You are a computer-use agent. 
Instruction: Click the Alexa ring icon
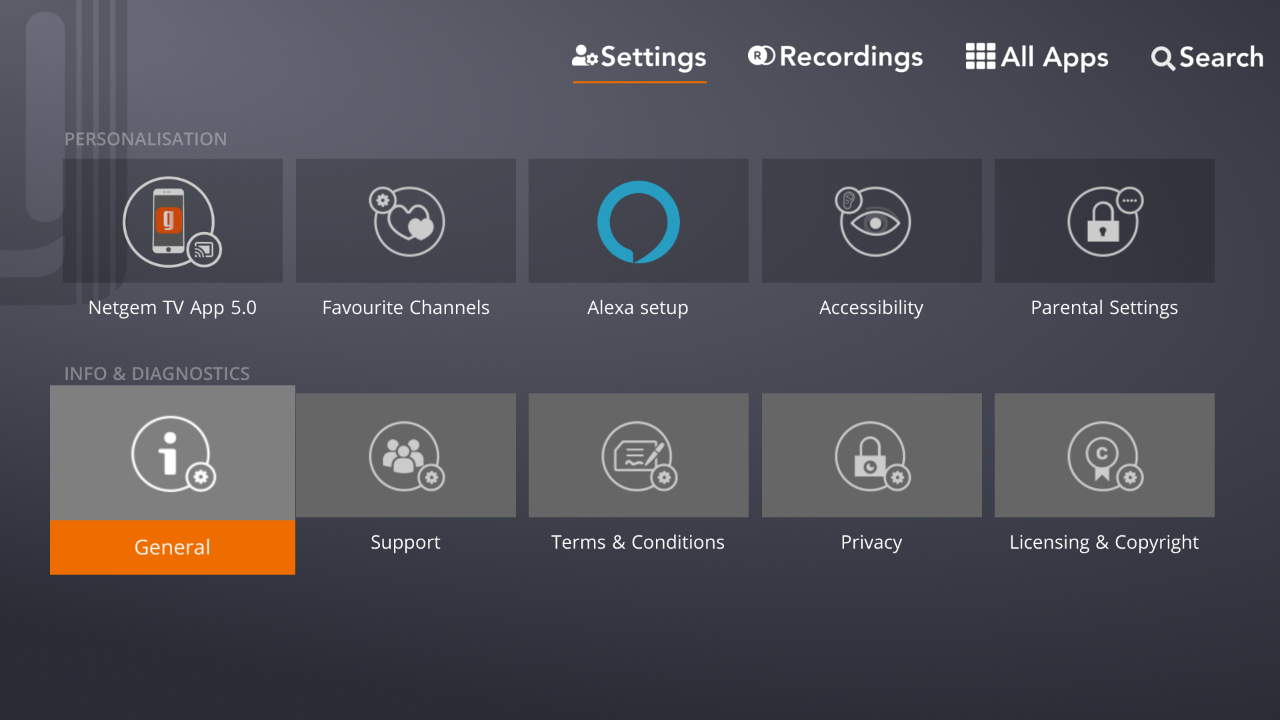coord(639,221)
